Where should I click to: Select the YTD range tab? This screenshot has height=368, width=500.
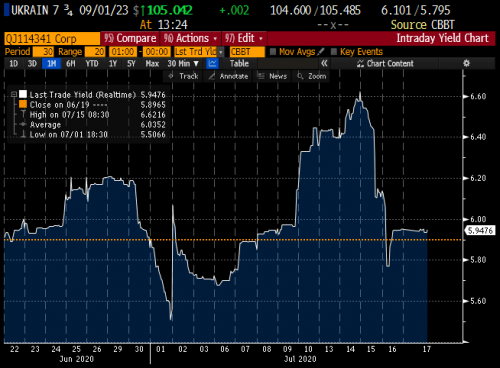(x=92, y=63)
